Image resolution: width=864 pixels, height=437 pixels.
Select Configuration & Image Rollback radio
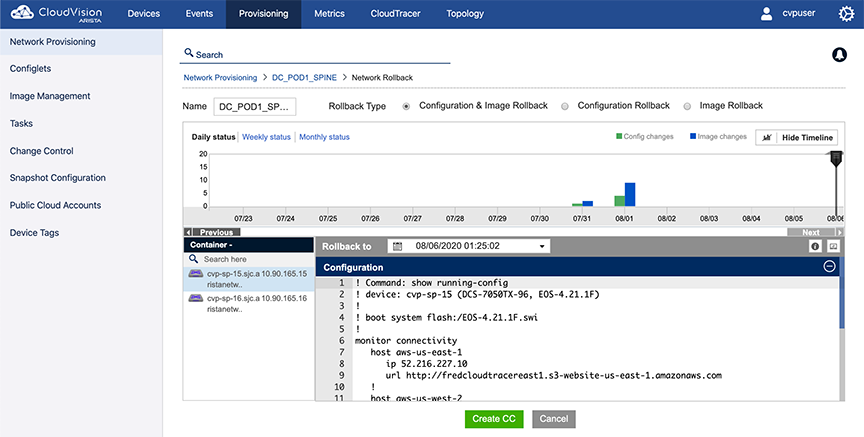coord(406,106)
